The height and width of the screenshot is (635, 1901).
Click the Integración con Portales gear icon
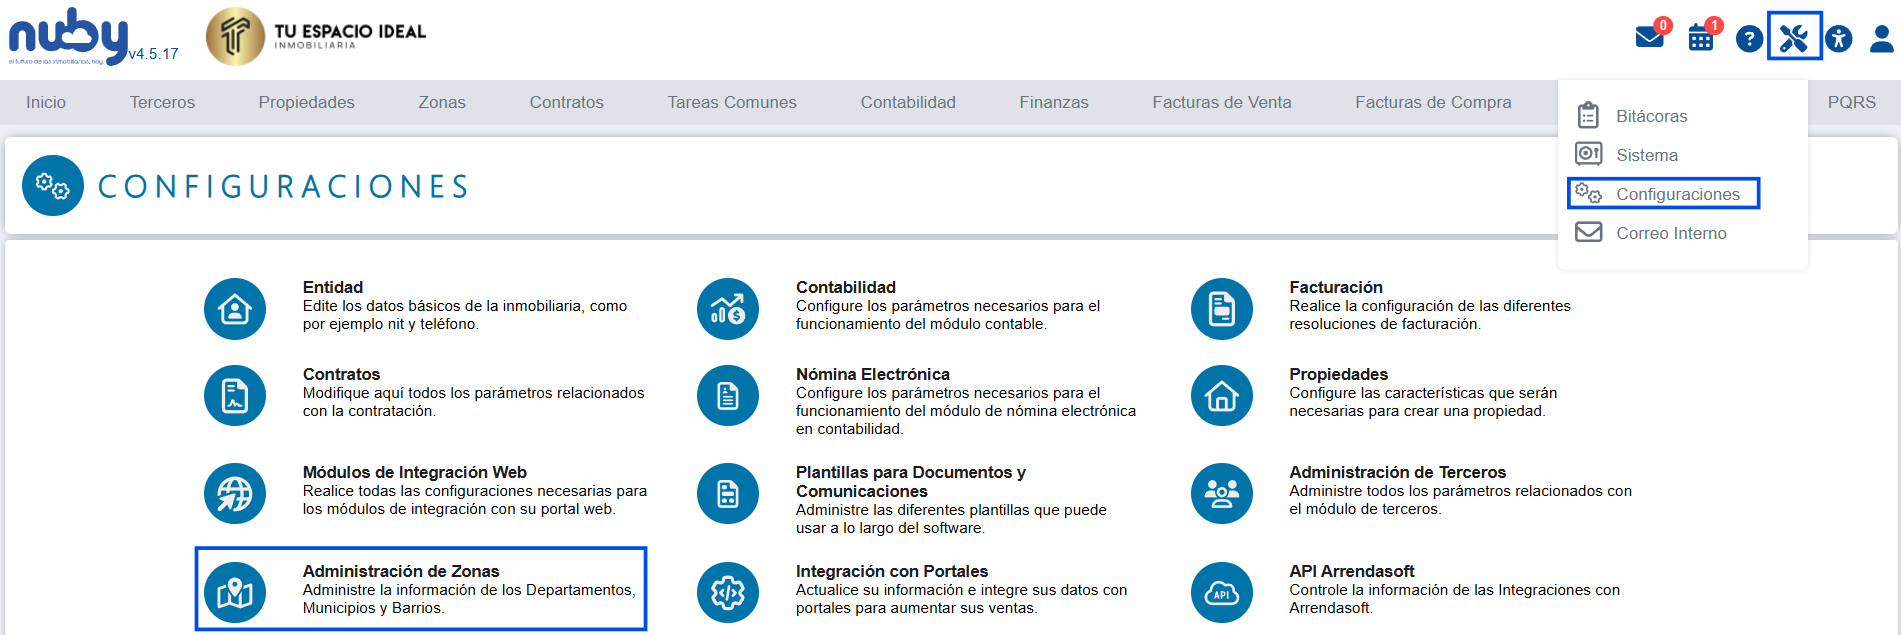coord(728,593)
